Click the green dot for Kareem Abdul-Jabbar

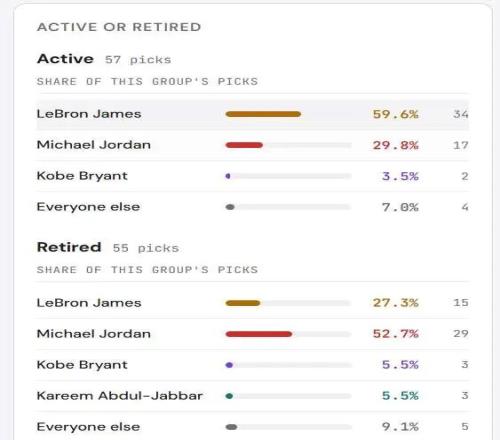[x=229, y=396]
